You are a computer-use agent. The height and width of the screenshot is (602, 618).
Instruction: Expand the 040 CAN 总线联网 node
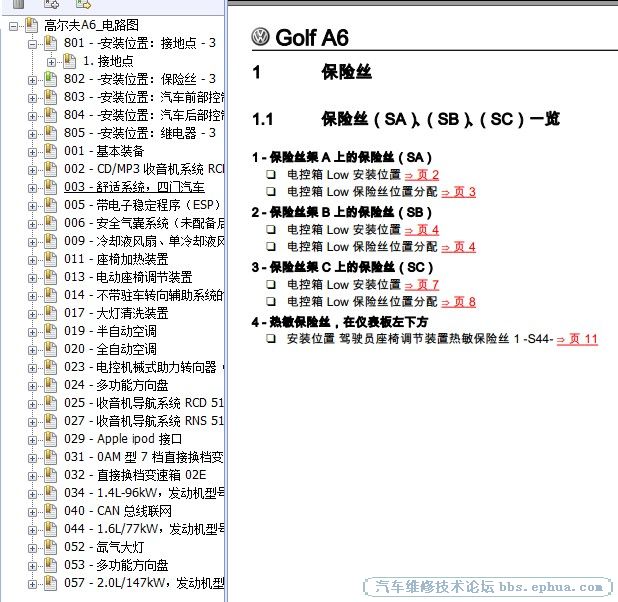33,513
